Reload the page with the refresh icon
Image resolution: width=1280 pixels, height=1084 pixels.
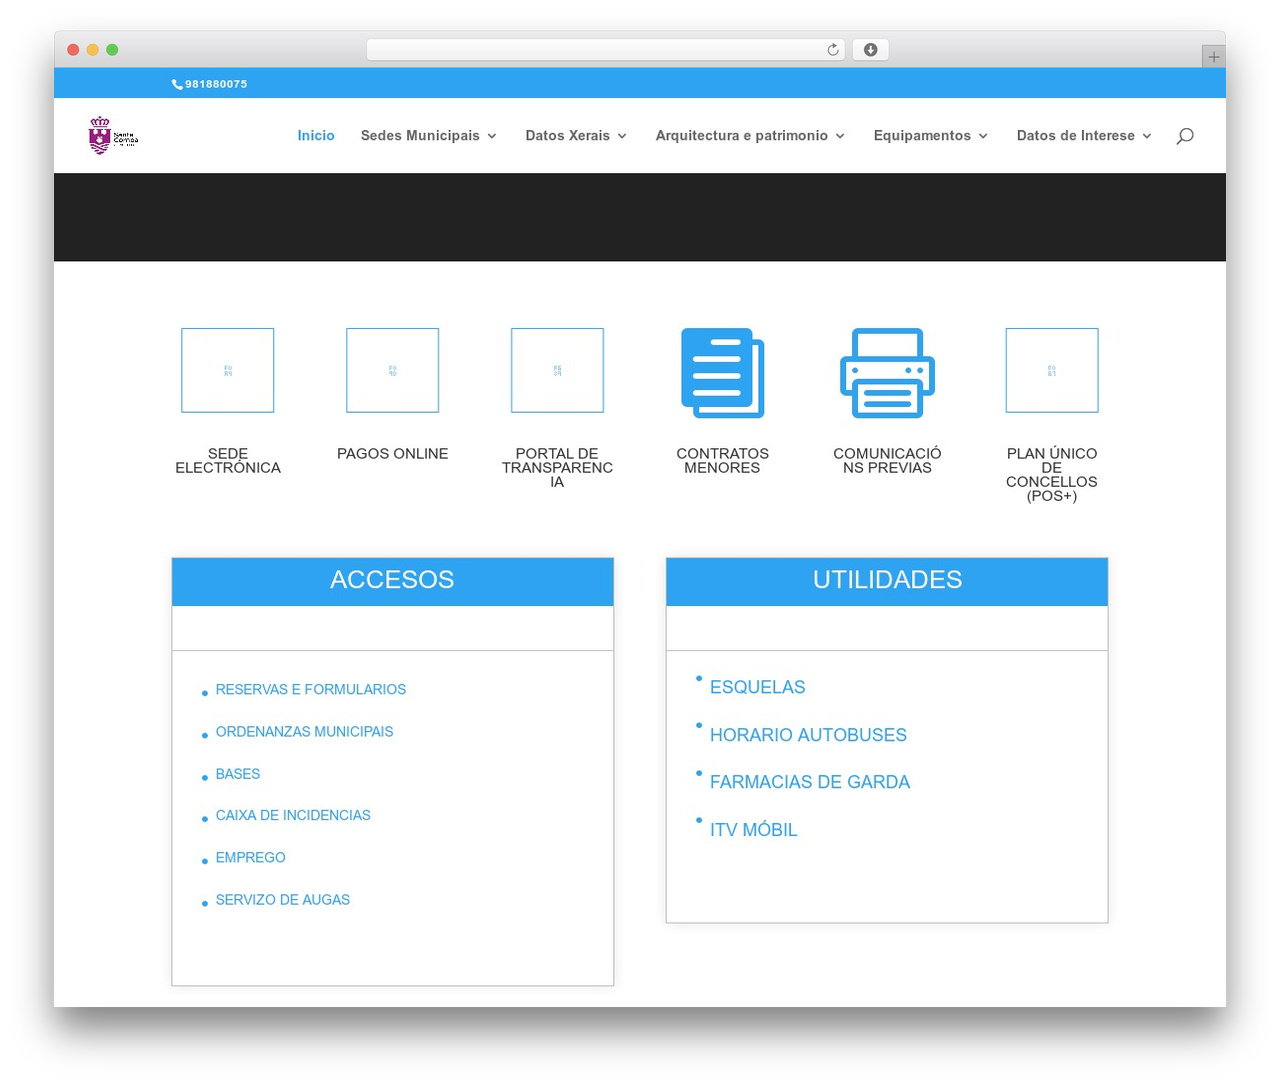(x=833, y=50)
